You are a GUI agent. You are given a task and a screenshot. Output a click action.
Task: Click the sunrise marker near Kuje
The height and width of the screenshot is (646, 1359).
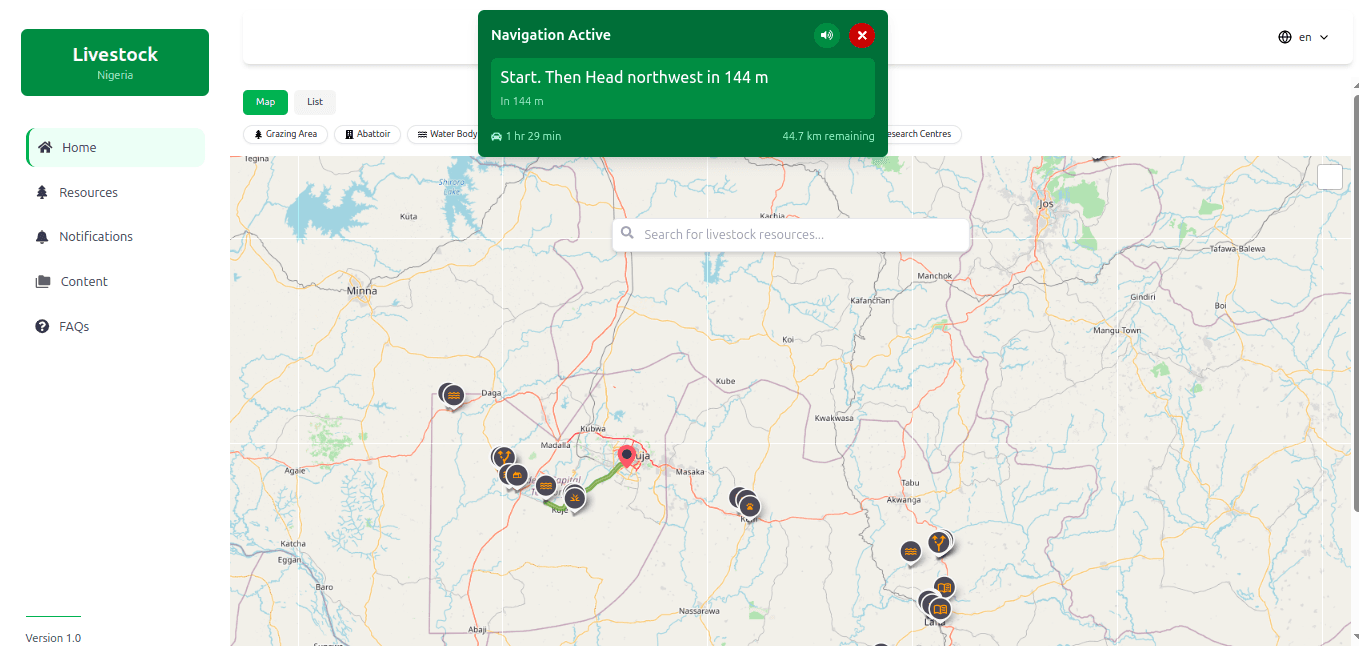[x=574, y=497]
